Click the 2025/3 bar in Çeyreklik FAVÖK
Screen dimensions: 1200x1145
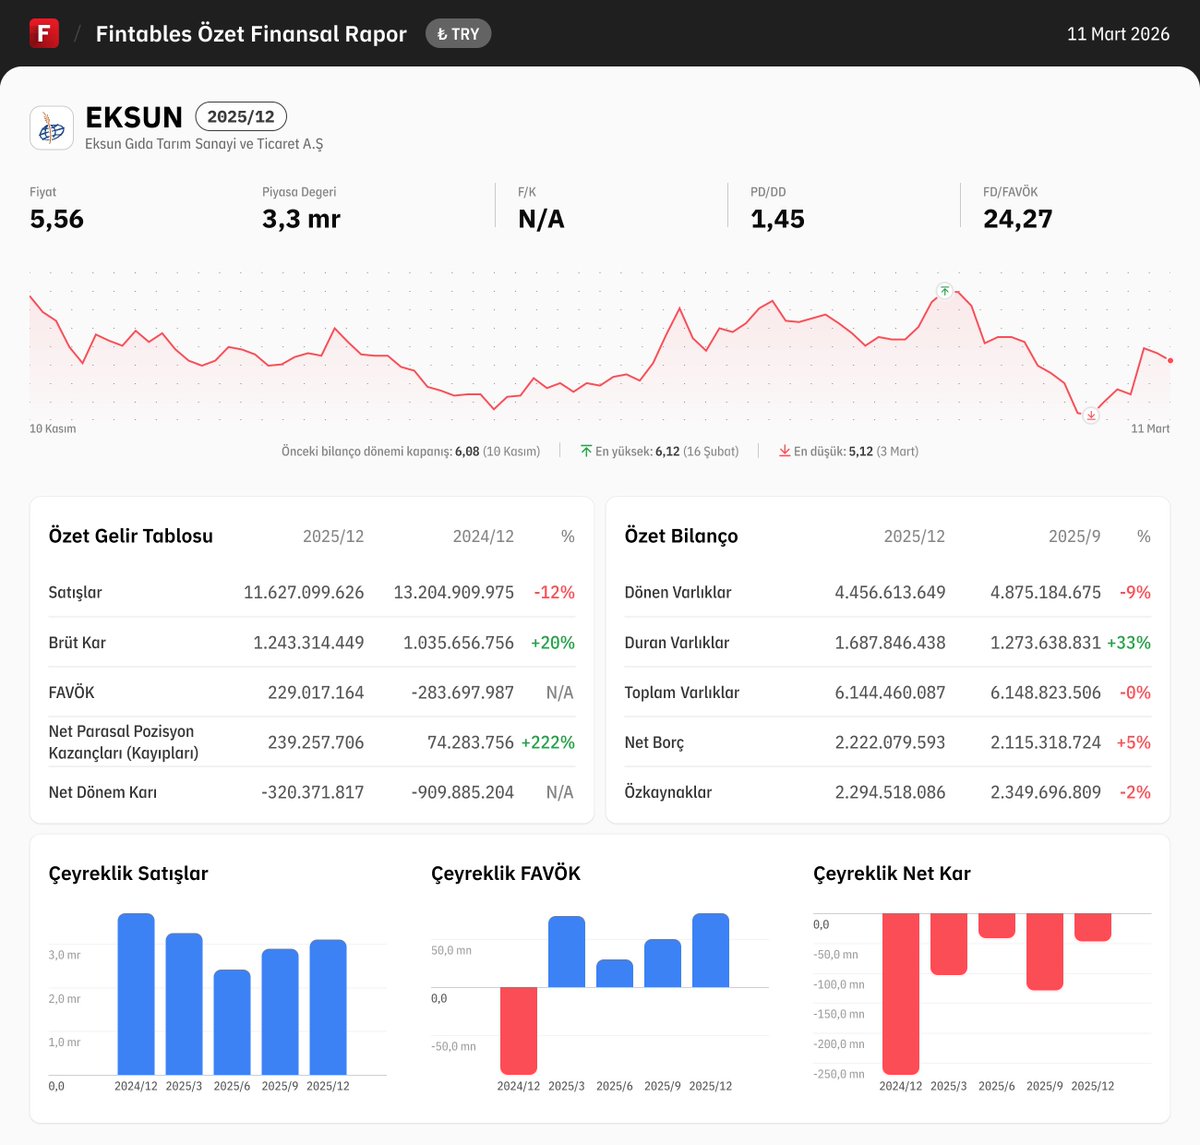click(x=567, y=951)
